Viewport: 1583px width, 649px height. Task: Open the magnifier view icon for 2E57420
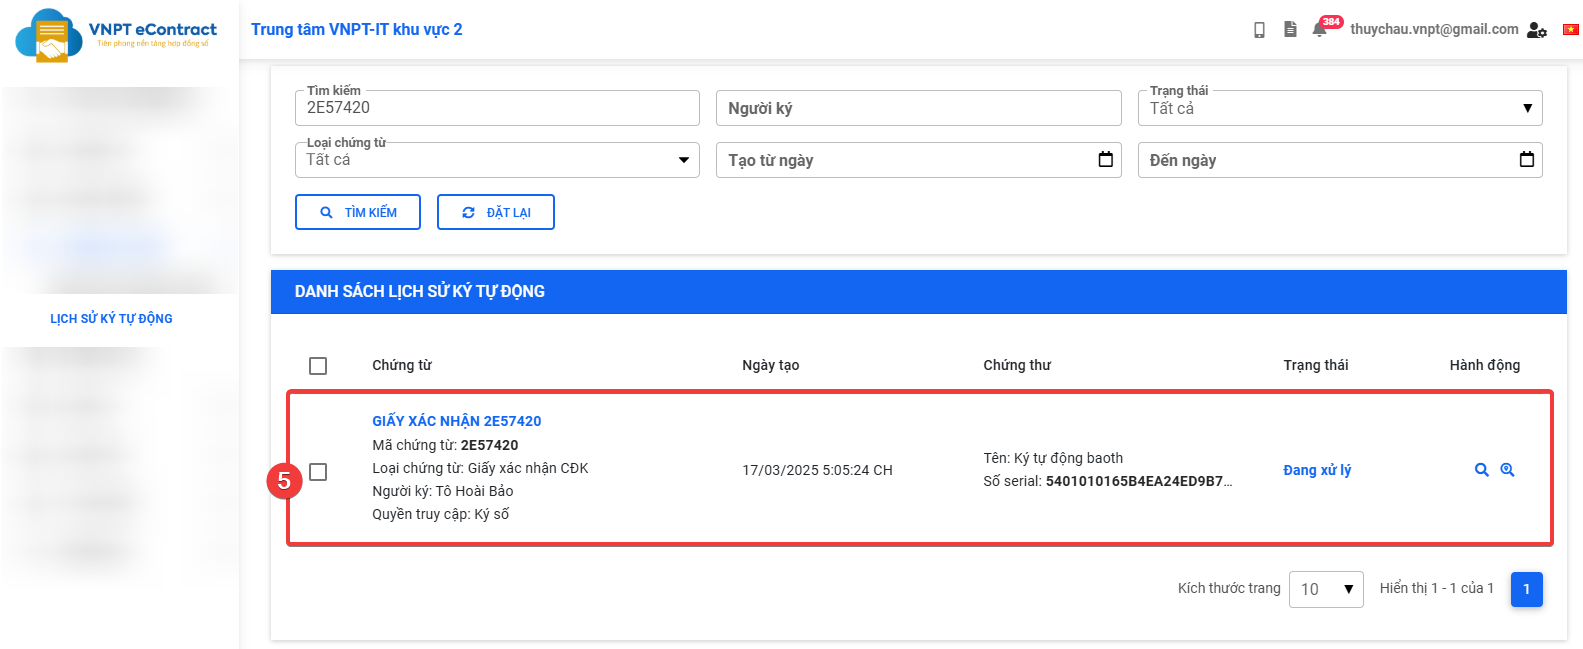(1482, 470)
